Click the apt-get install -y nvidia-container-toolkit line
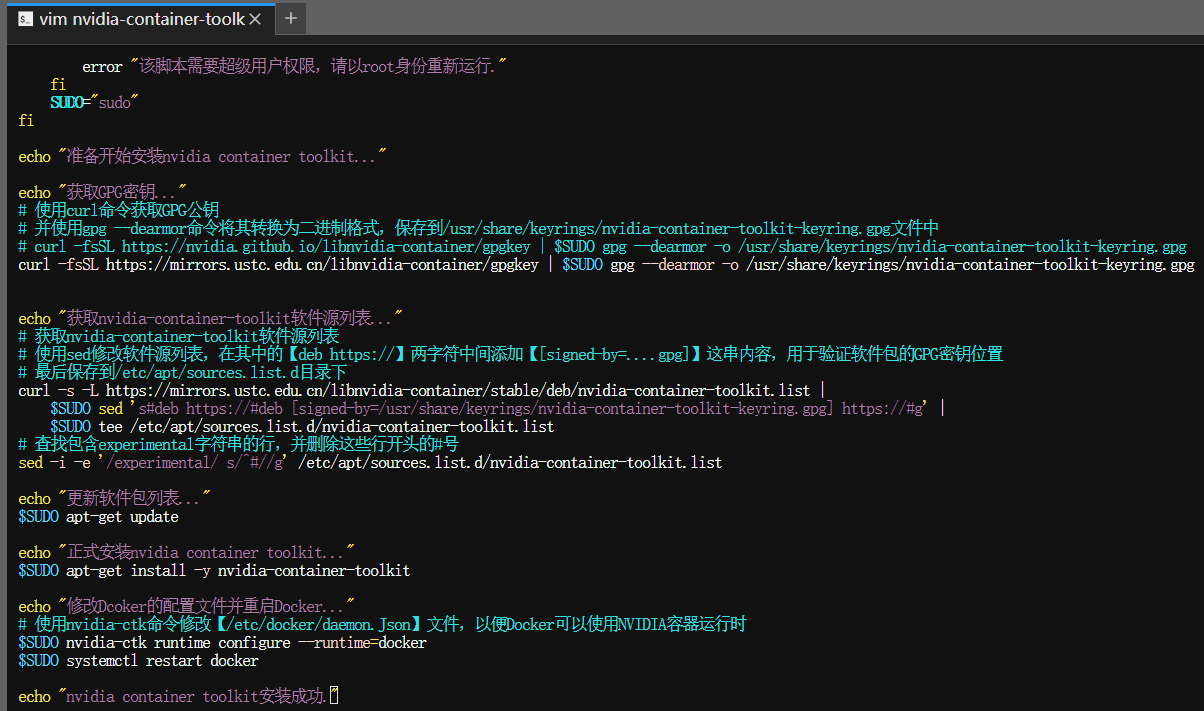The width and height of the screenshot is (1204, 711). pos(214,571)
